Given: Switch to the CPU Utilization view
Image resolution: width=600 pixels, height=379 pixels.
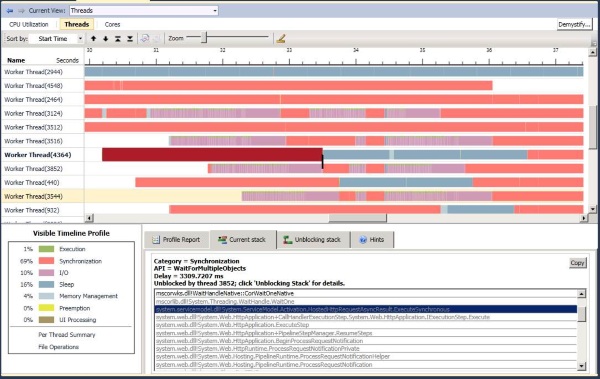Looking at the screenshot, I should tap(29, 25).
